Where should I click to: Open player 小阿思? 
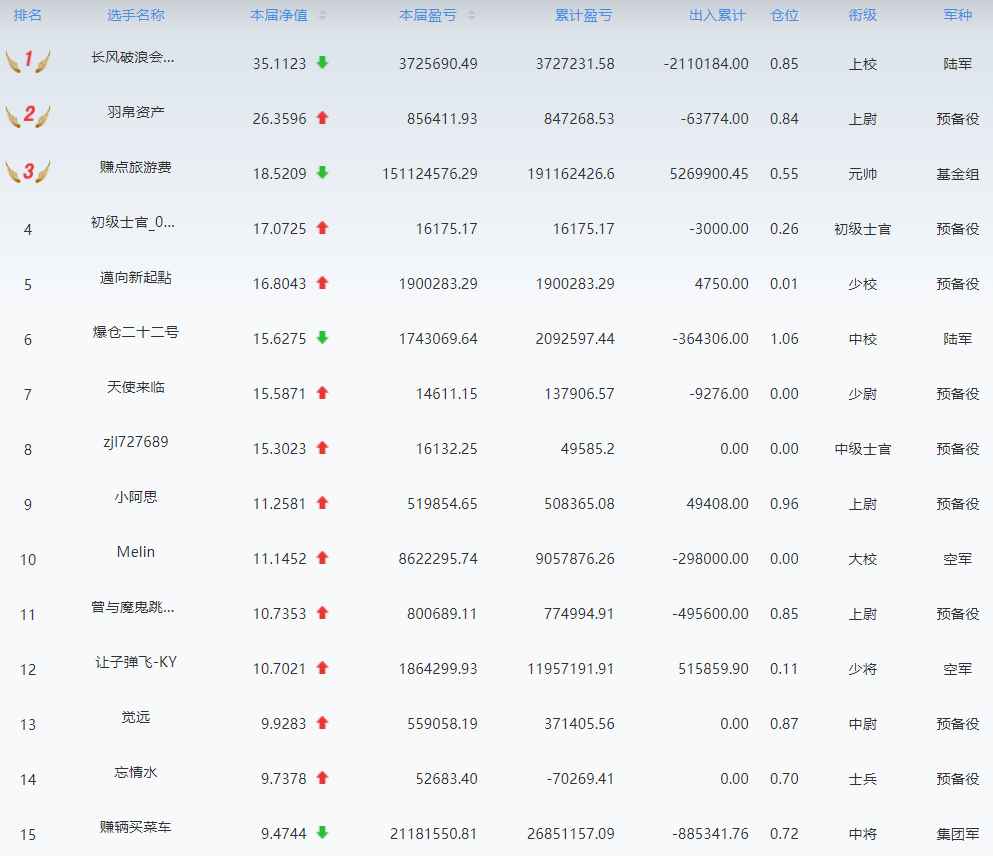pos(136,498)
